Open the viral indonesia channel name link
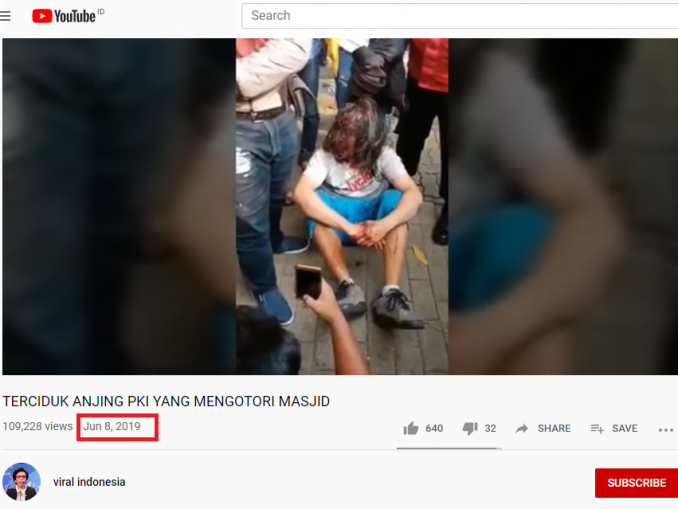Viewport: 678px width, 509px height. [89, 482]
